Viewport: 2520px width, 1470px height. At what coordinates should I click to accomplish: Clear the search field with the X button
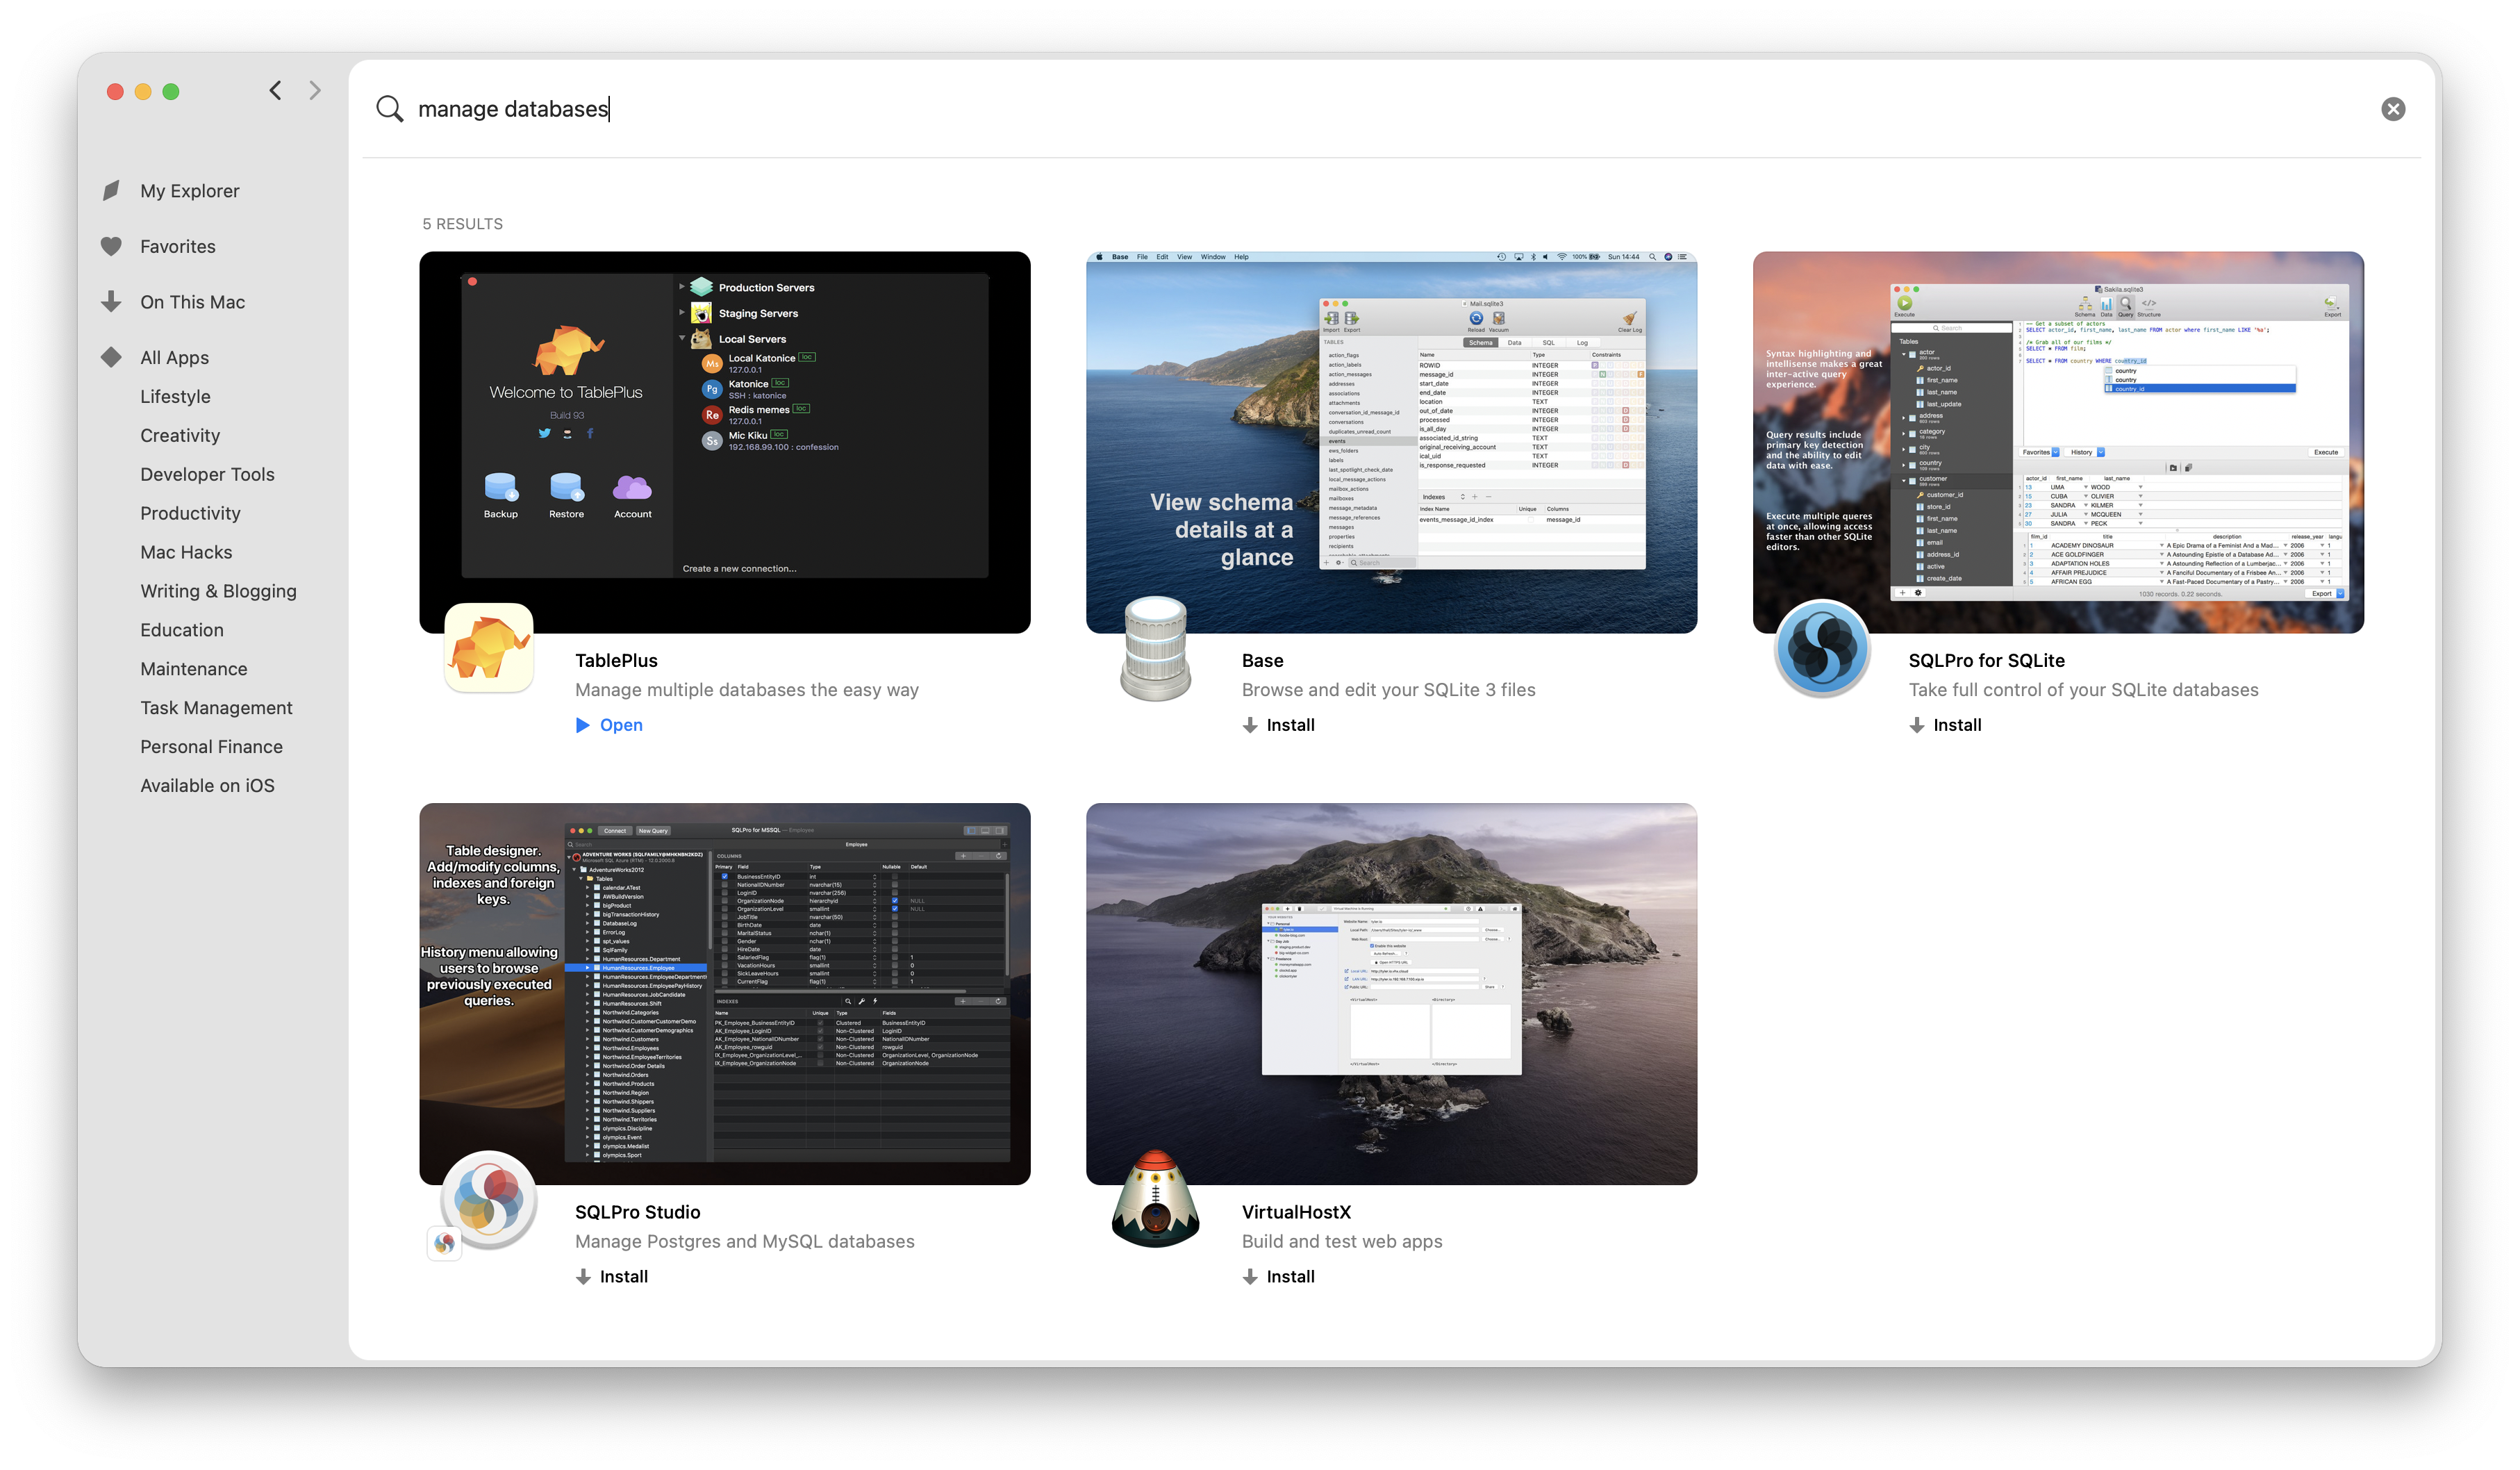2392,109
